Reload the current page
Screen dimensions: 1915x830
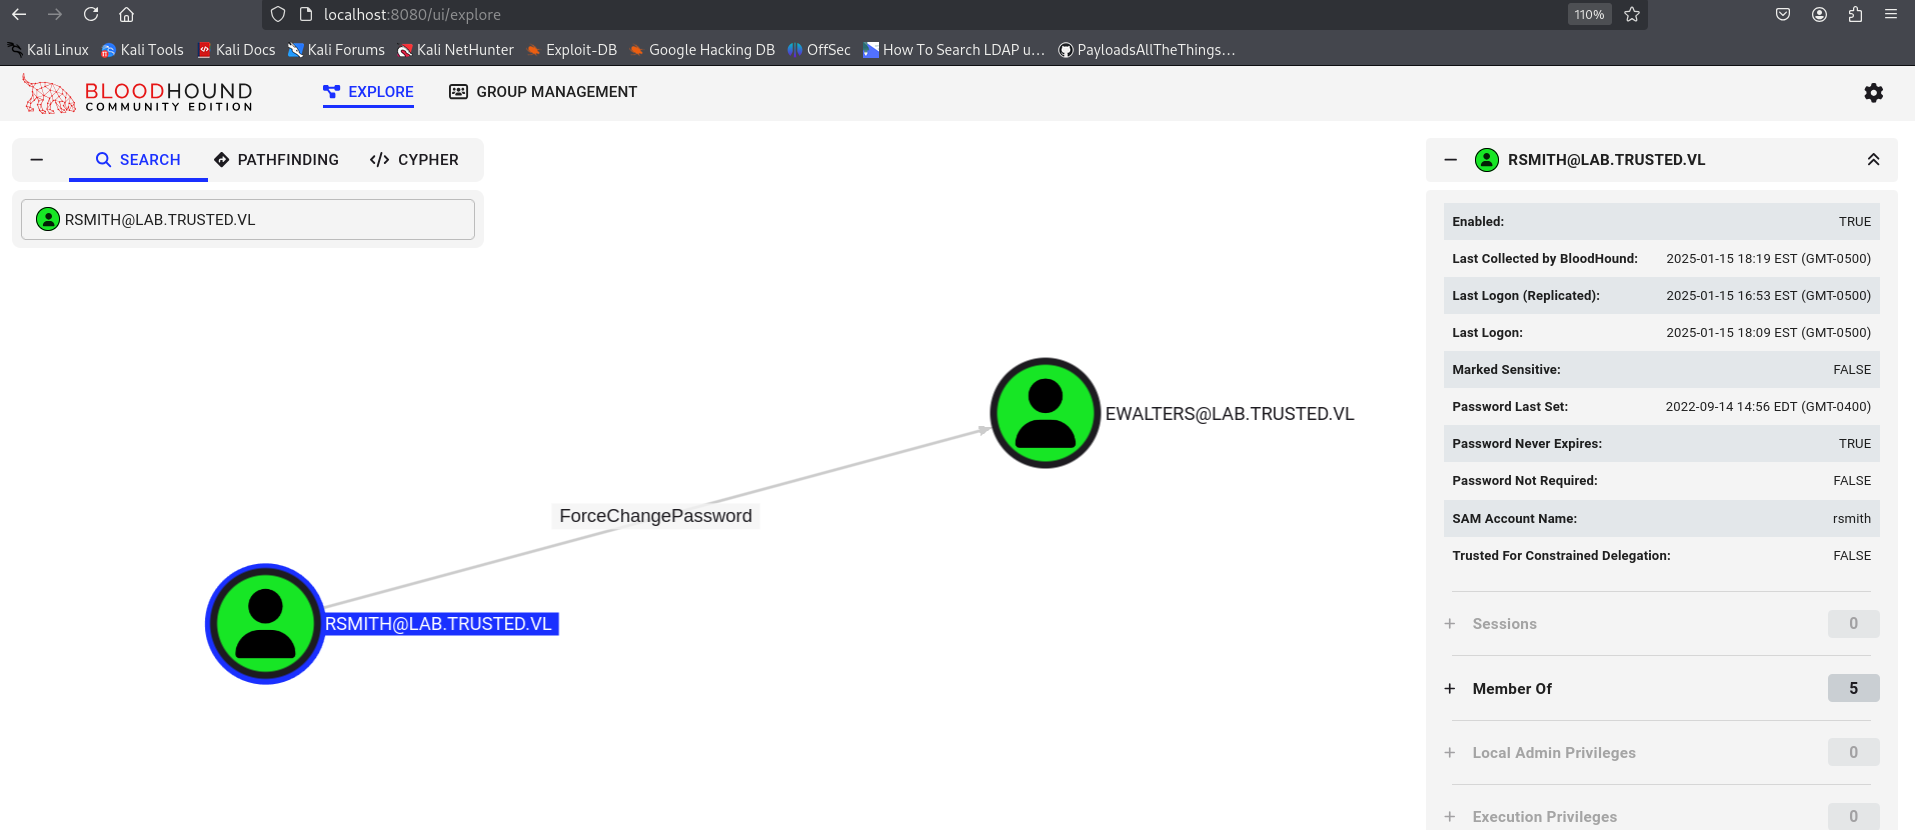click(x=91, y=14)
